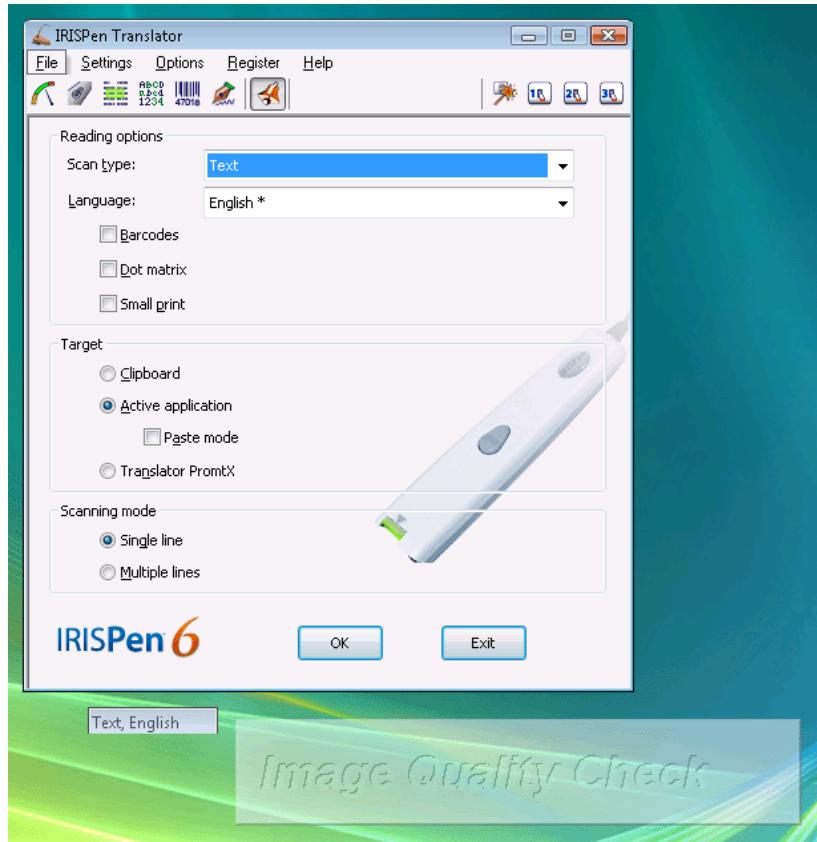This screenshot has height=842, width=817.
Task: Click the Language field showing English *
Action: point(388,203)
